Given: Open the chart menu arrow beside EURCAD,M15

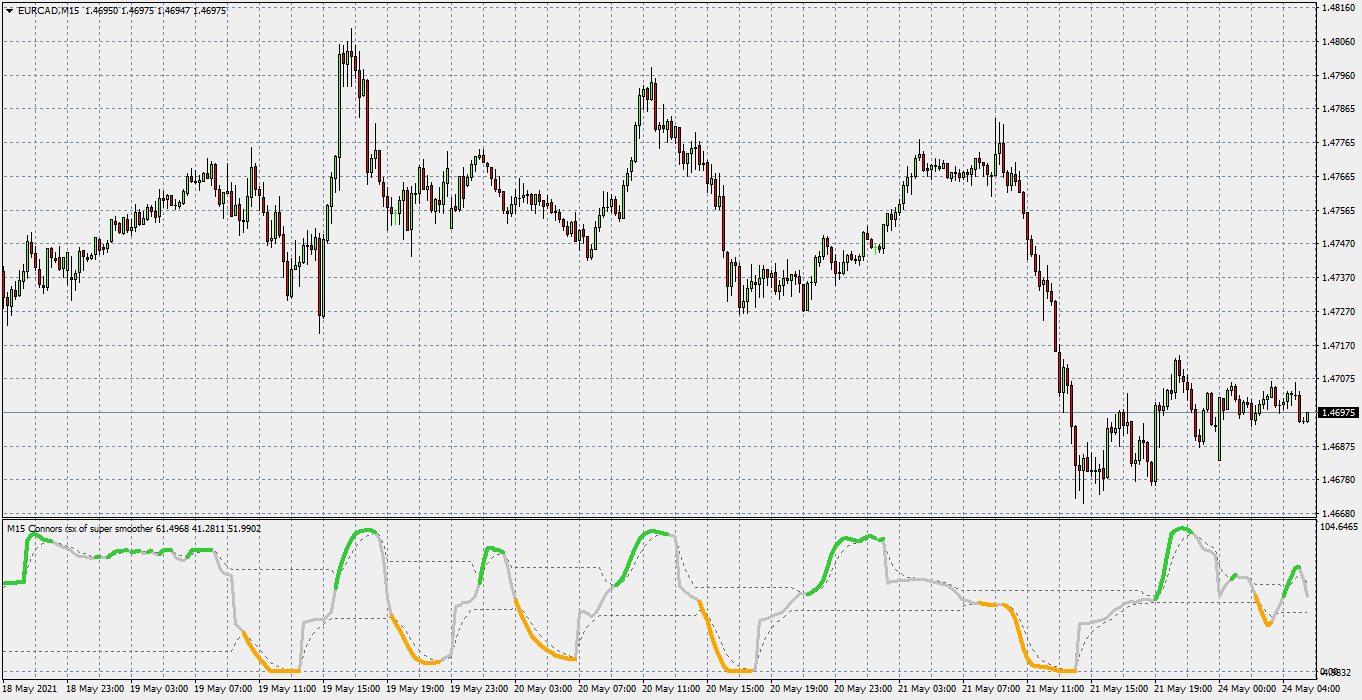Looking at the screenshot, I should (x=9, y=10).
